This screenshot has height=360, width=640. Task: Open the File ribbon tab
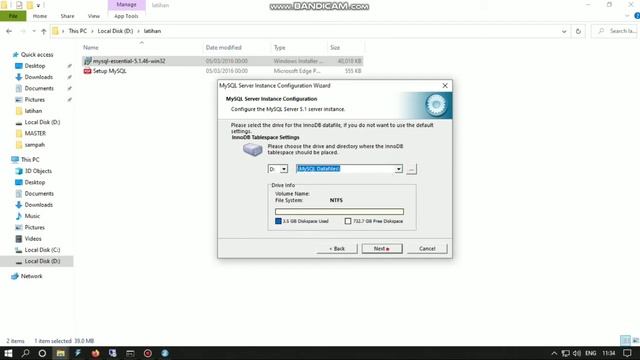click(13, 16)
